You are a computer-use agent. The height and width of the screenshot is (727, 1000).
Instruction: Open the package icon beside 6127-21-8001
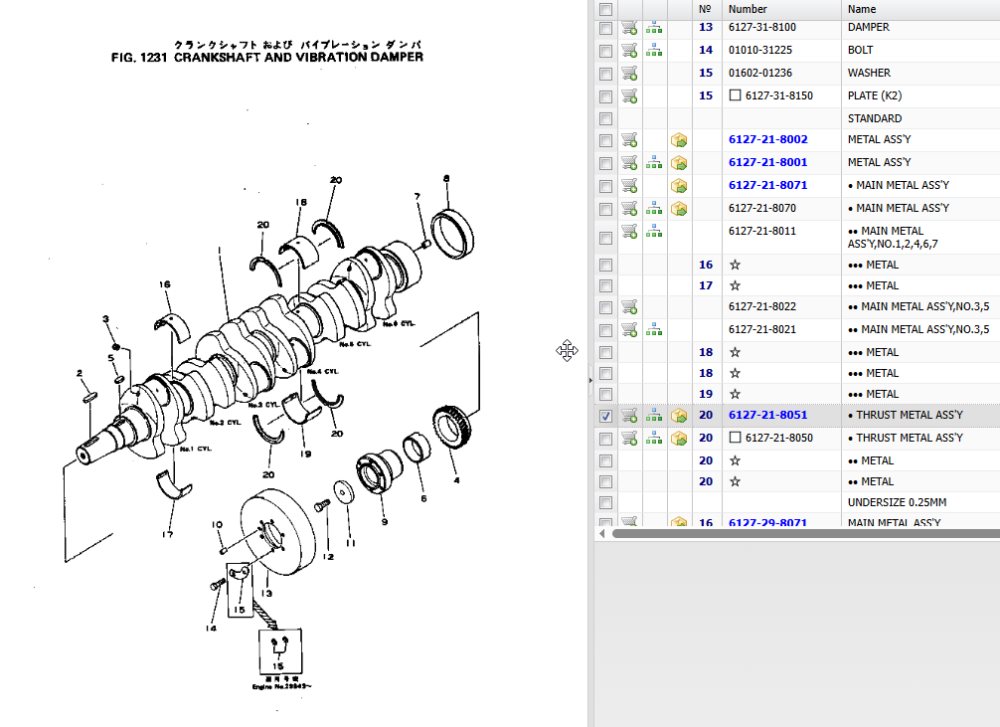click(679, 163)
